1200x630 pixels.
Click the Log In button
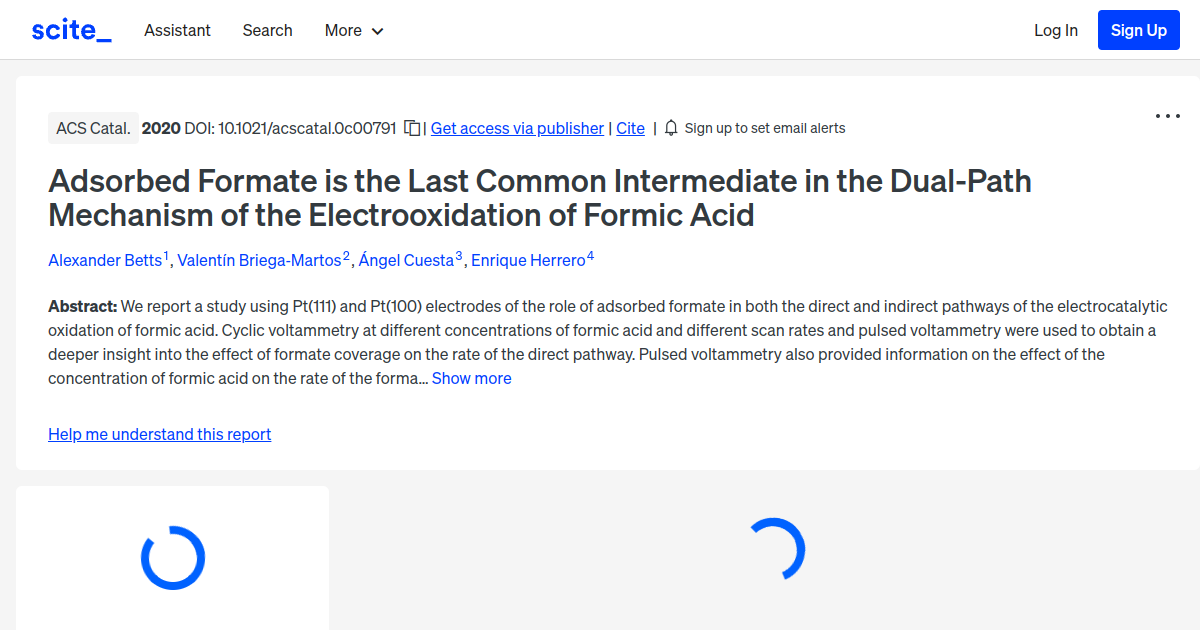1056,30
